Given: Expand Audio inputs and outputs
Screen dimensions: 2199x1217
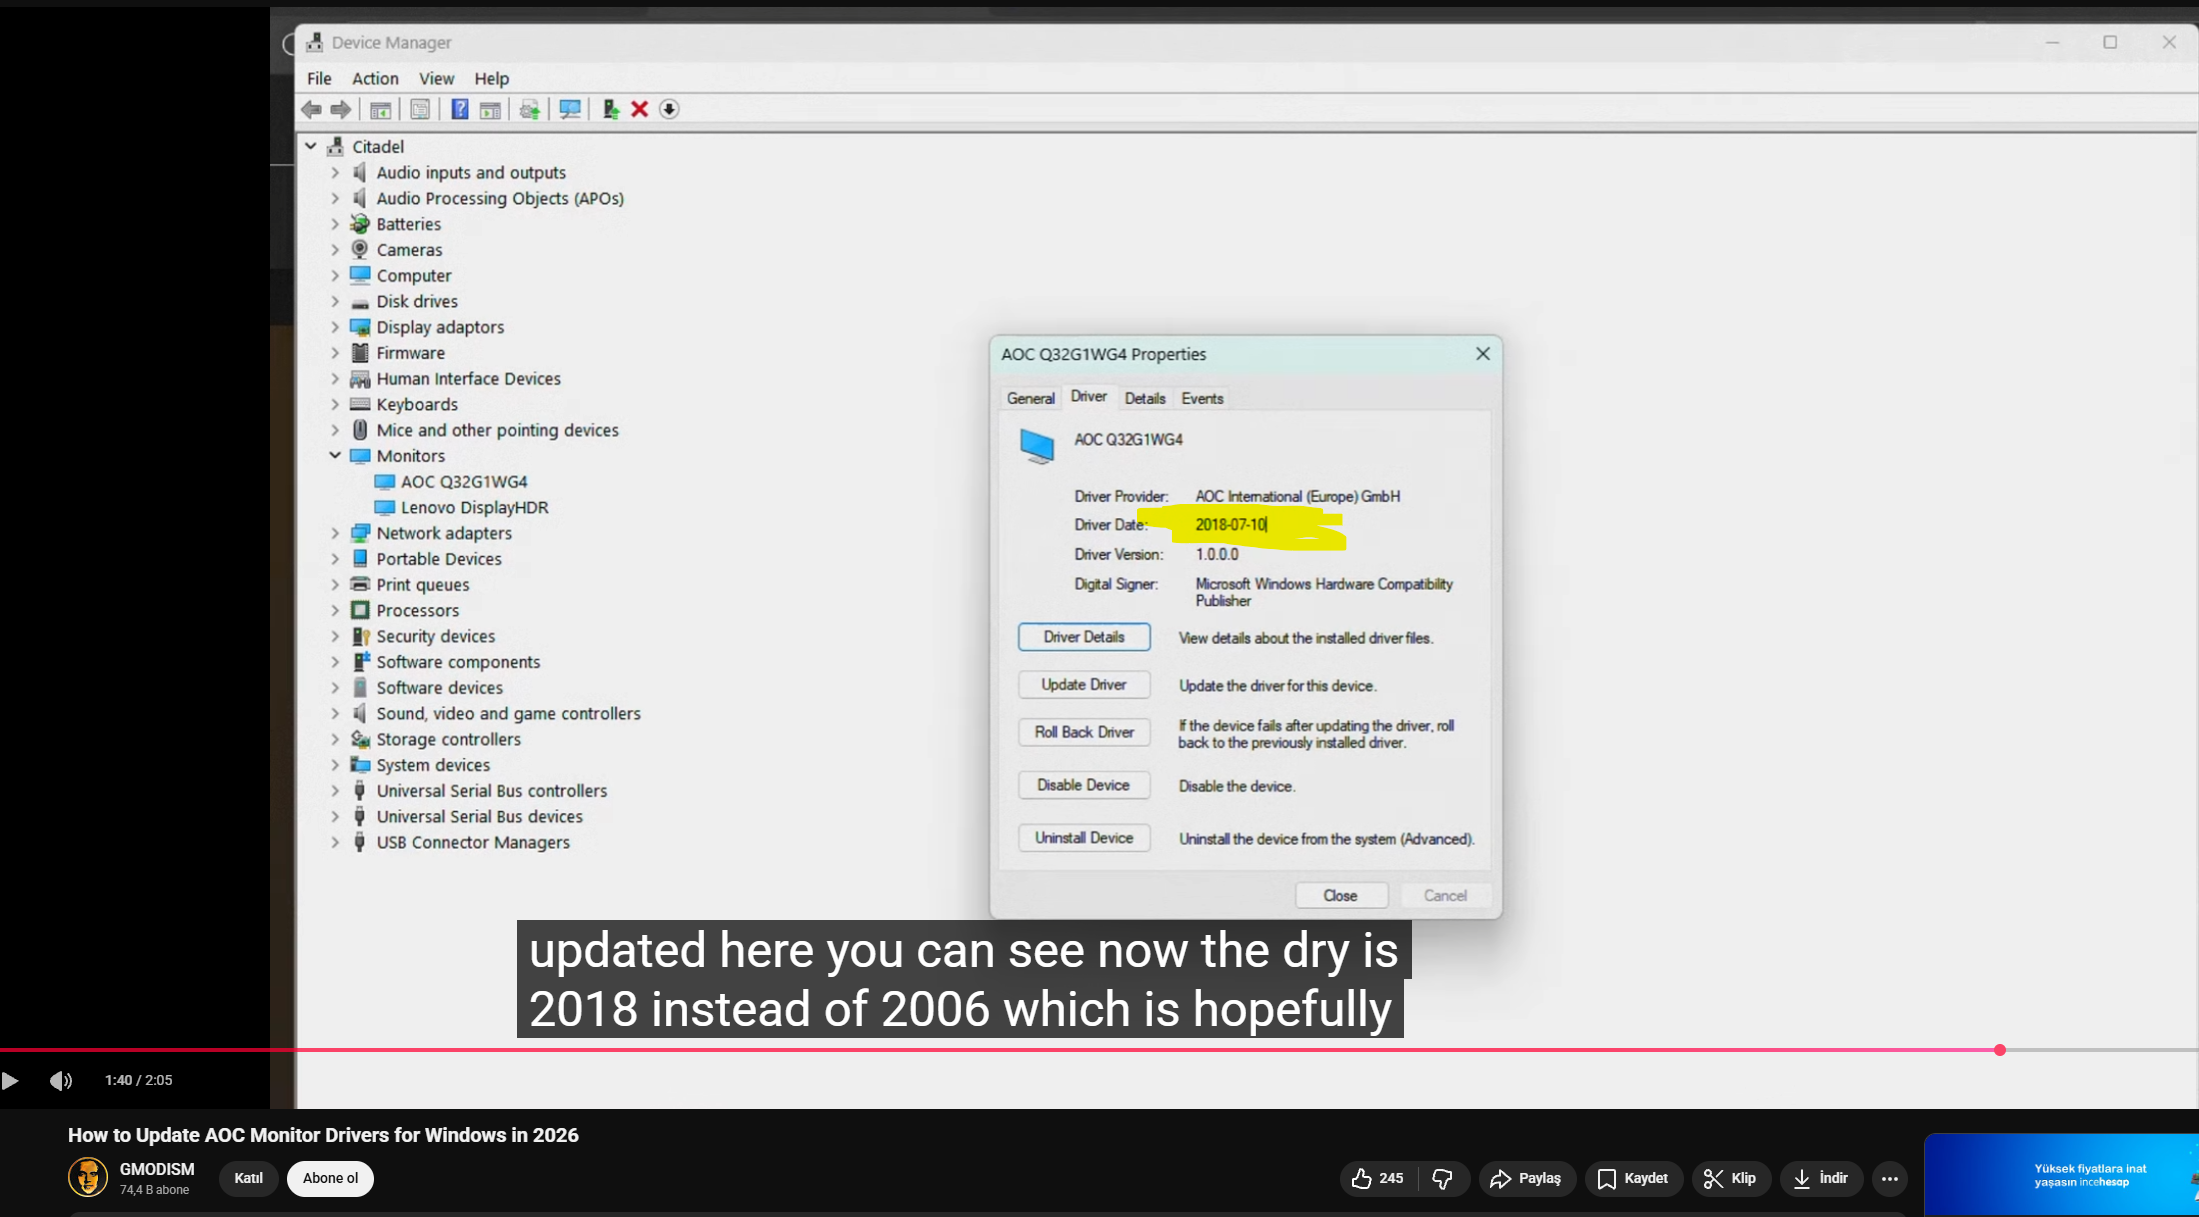Looking at the screenshot, I should pyautogui.click(x=336, y=172).
